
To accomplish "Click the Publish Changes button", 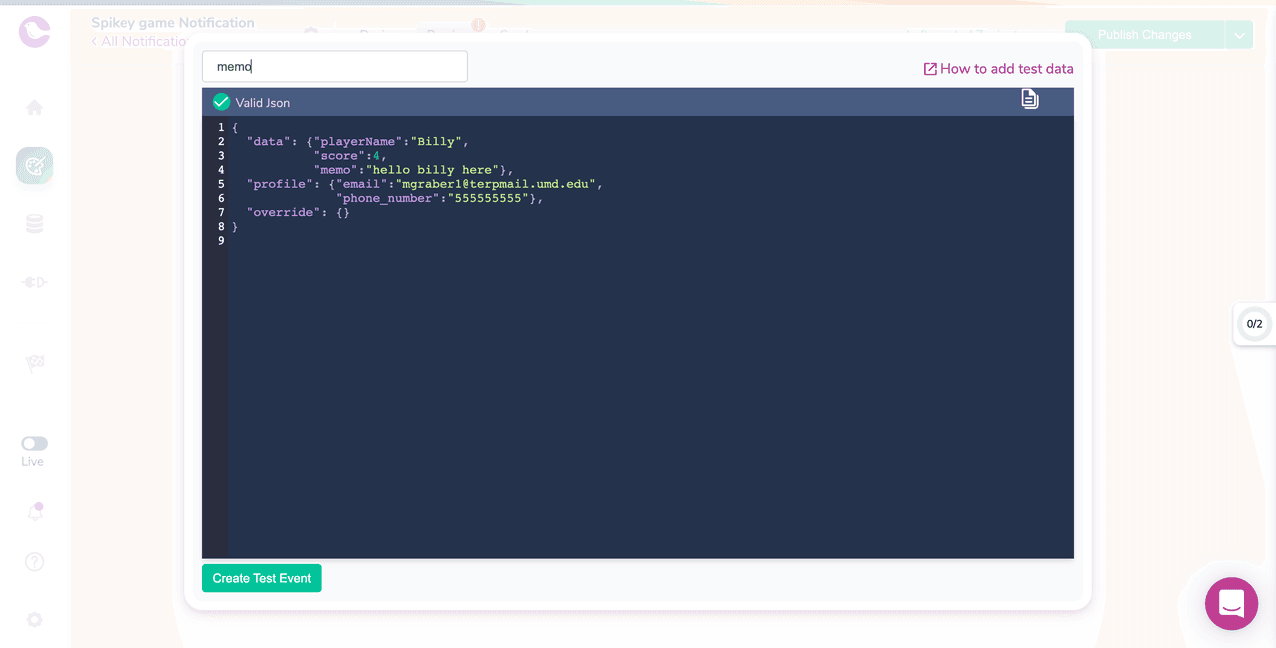I will tap(1145, 35).
